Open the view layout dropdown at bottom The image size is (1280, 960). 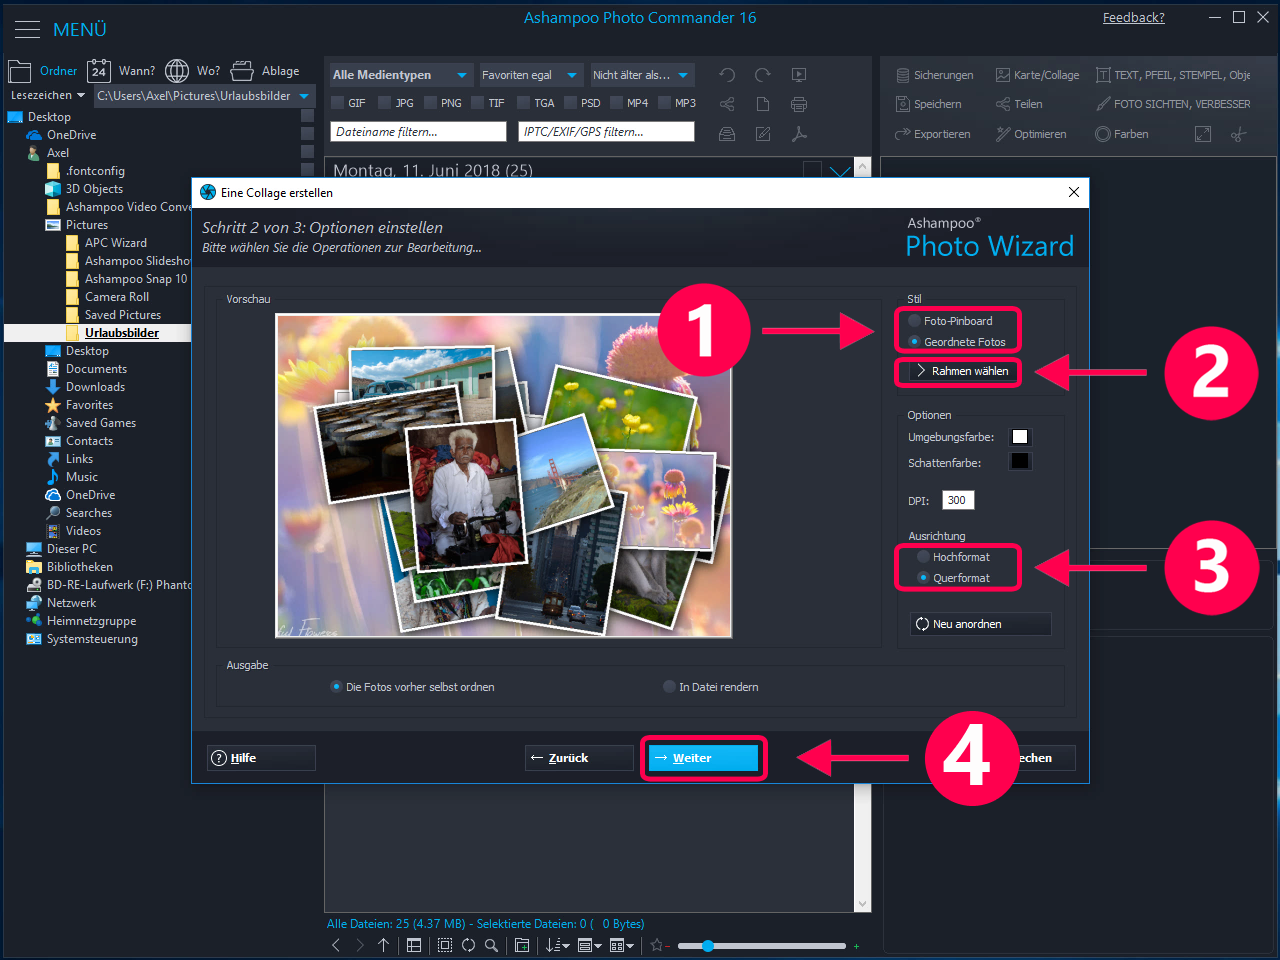click(590, 945)
